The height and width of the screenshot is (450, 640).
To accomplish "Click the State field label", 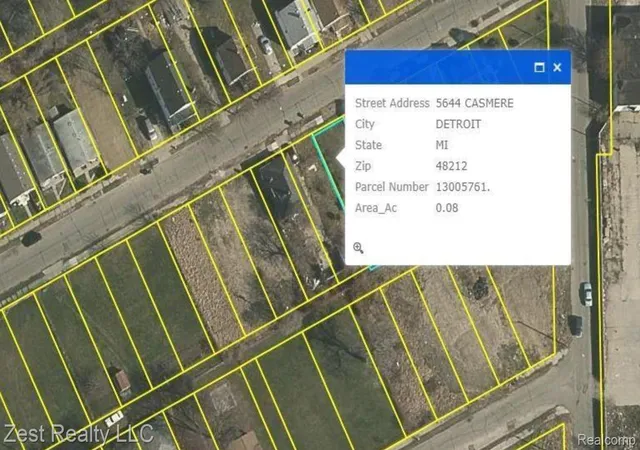I will (368, 145).
